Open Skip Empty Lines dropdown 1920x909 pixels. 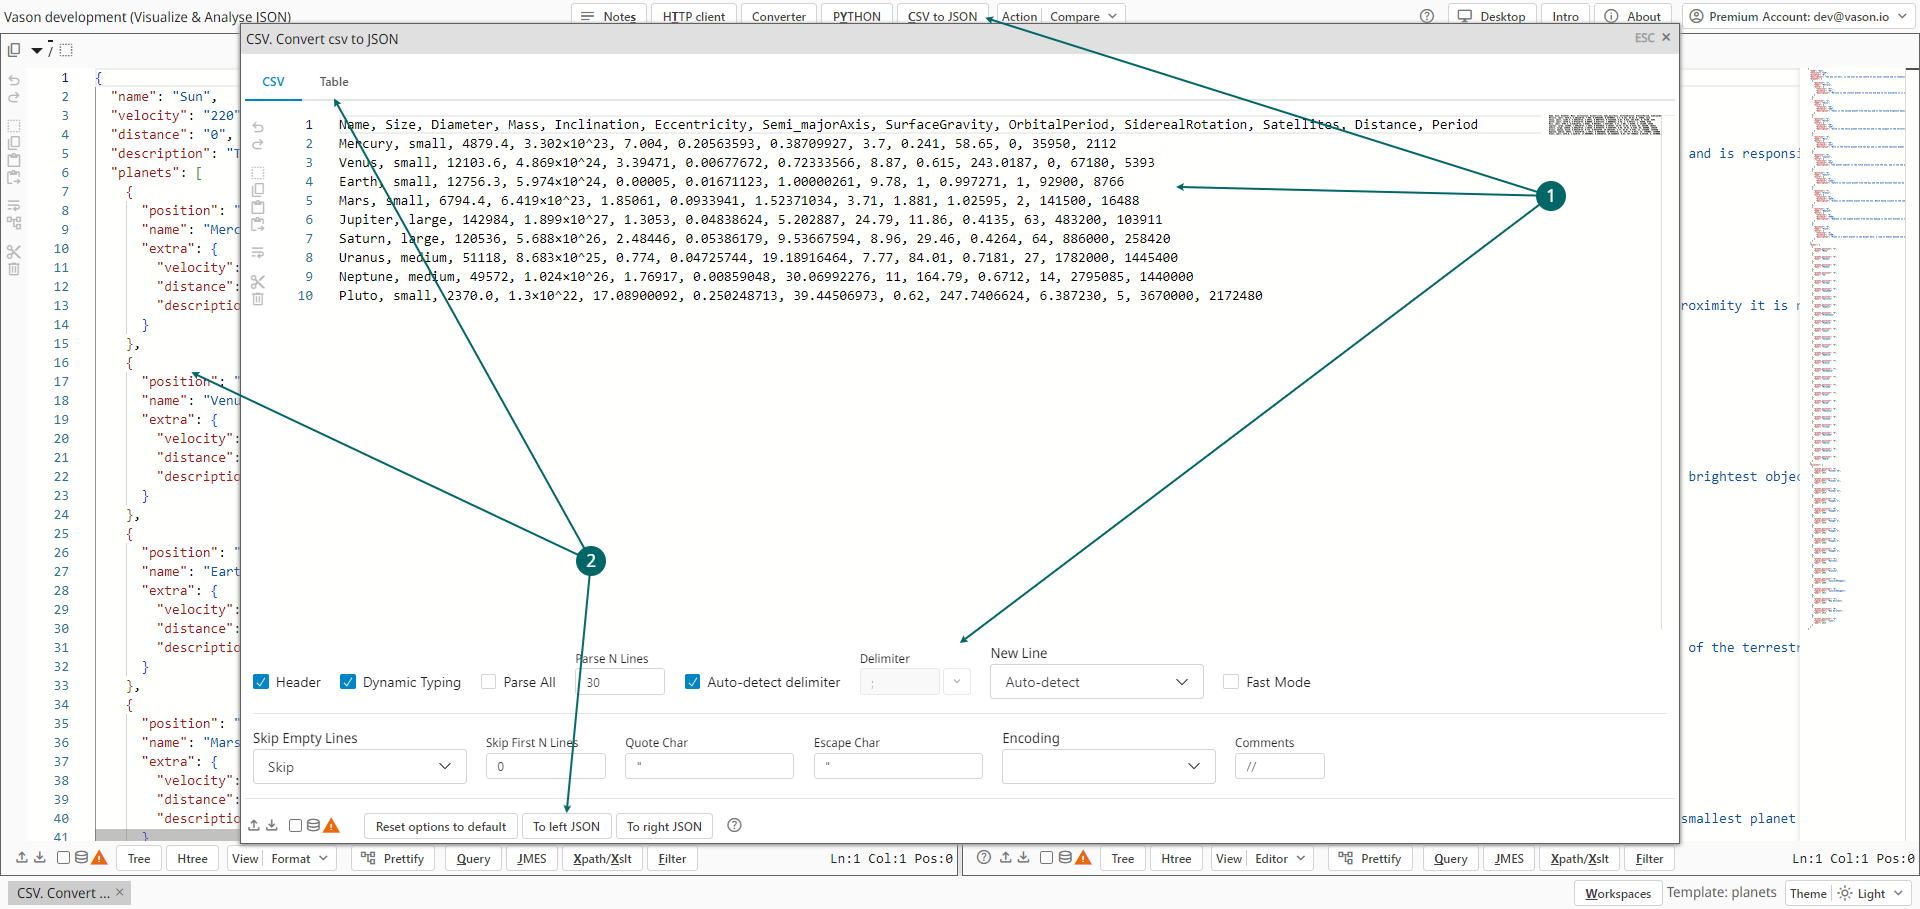pyautogui.click(x=359, y=767)
